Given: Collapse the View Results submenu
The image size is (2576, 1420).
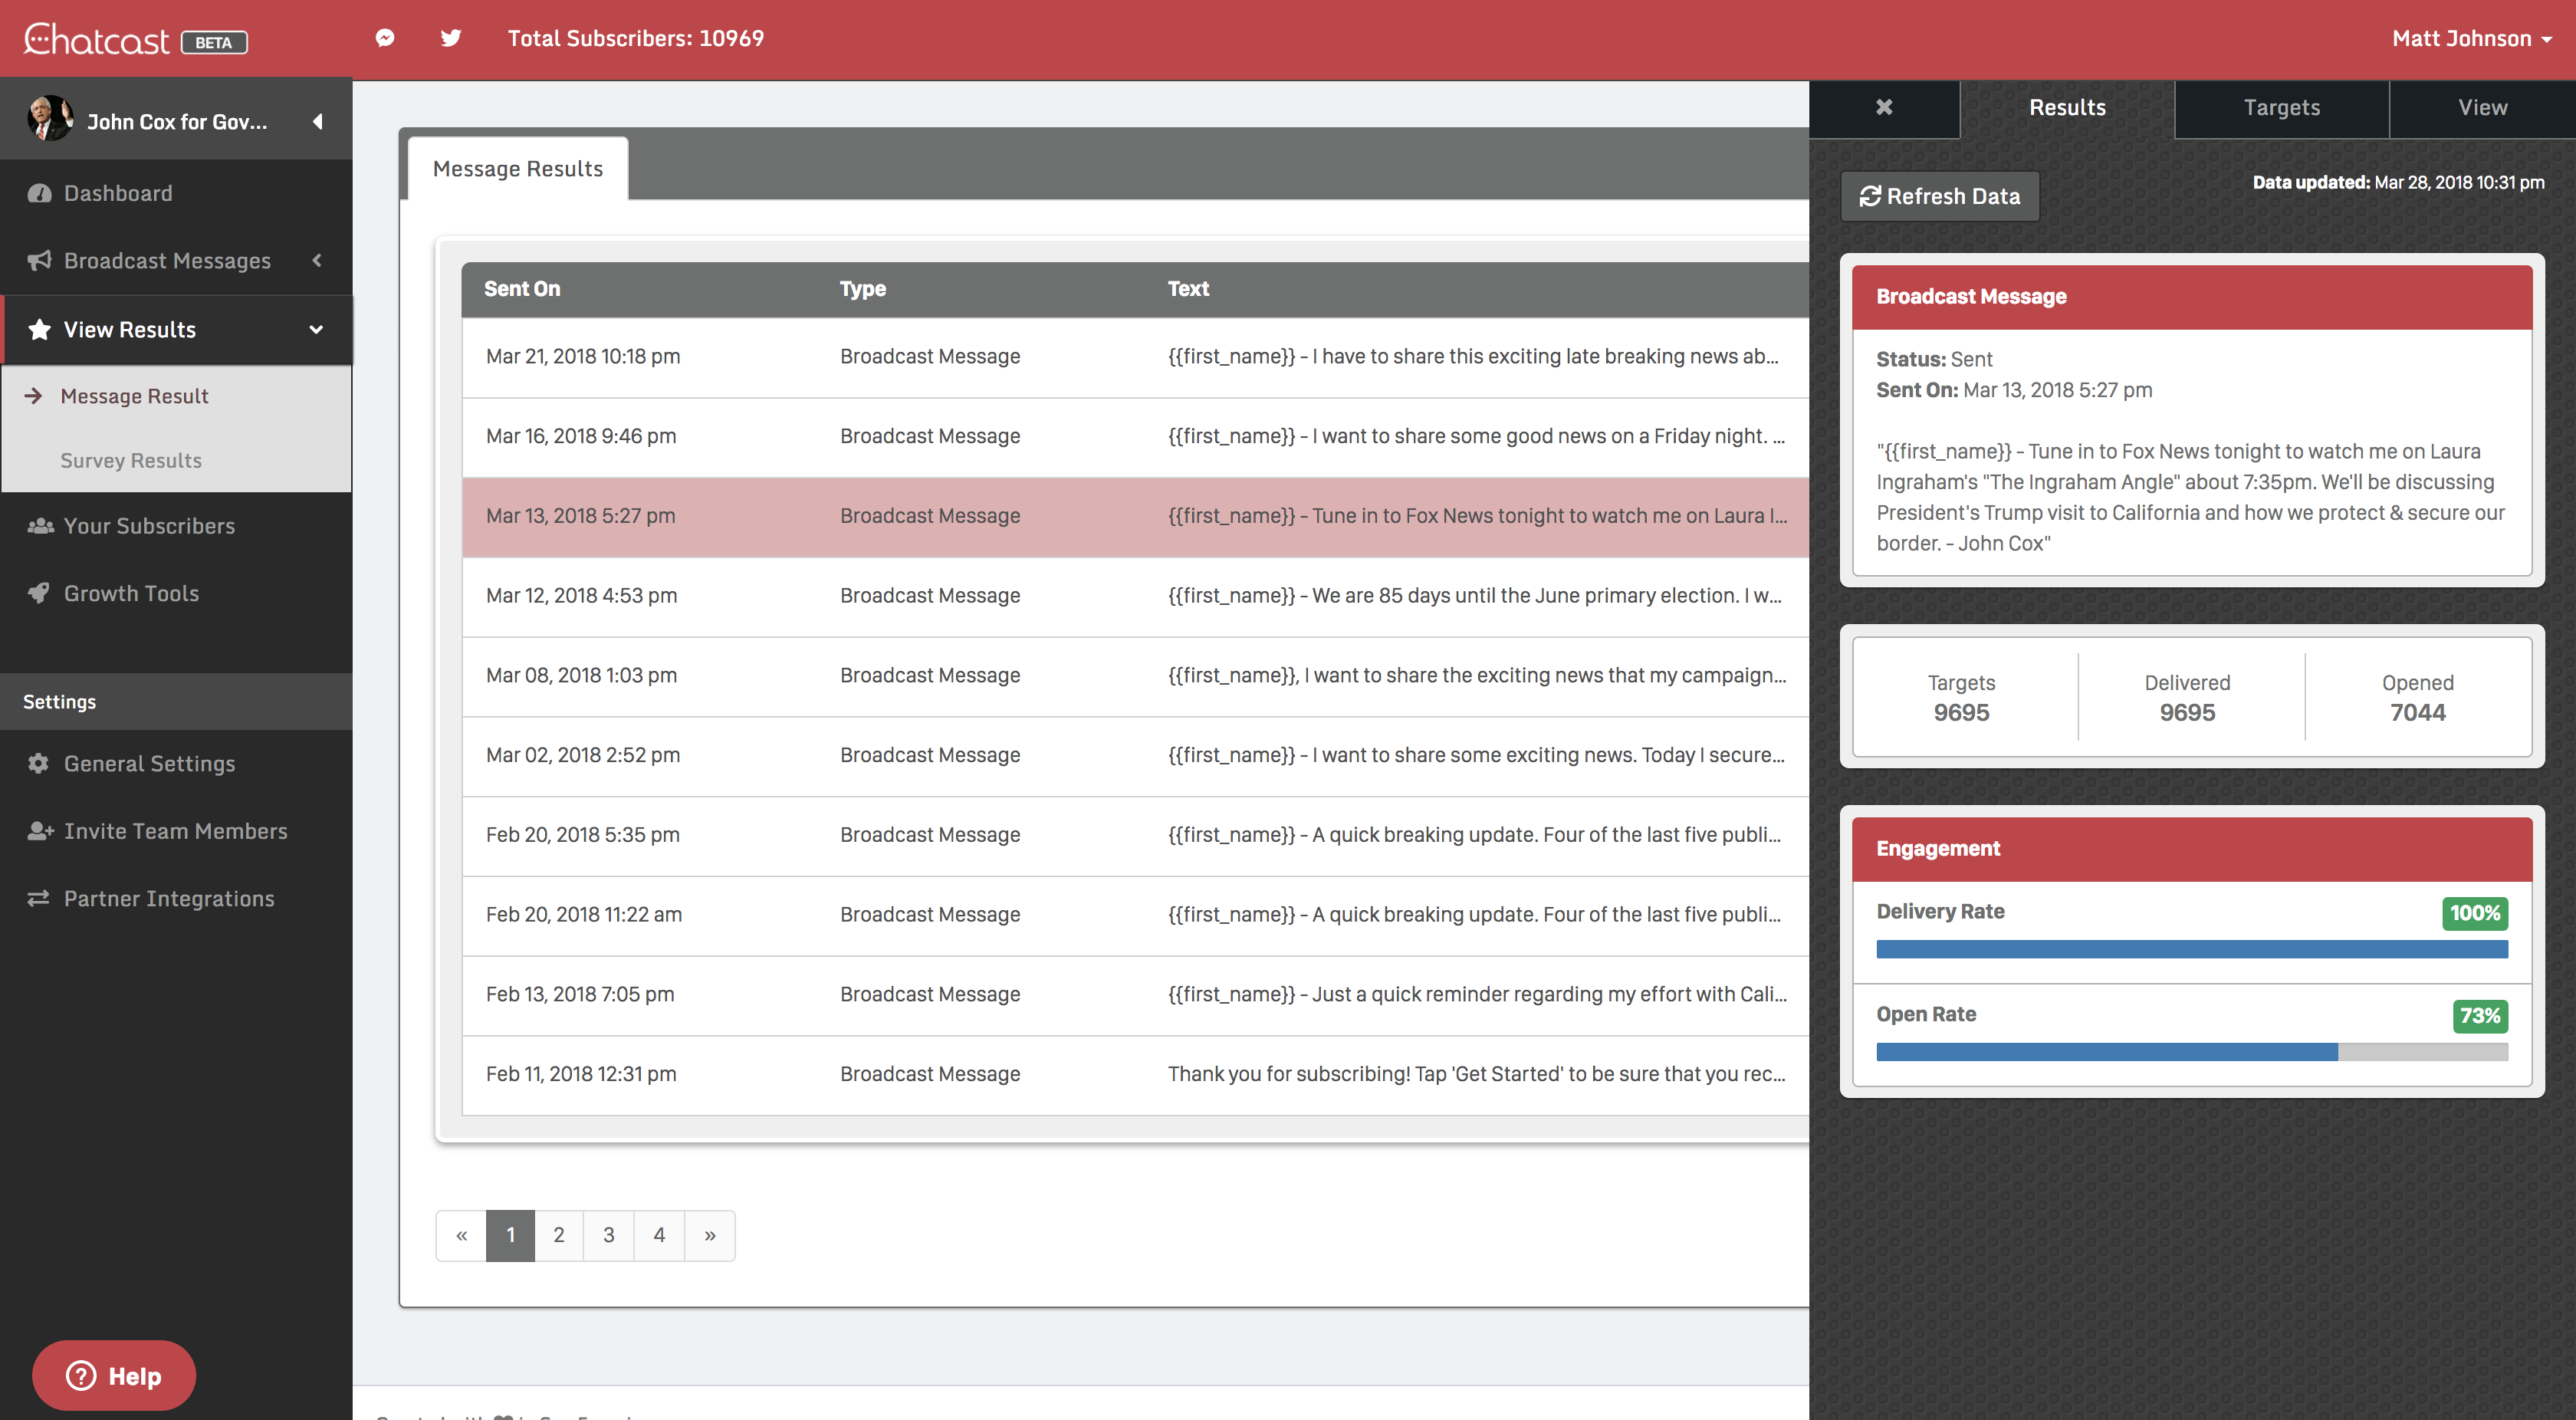Looking at the screenshot, I should click(x=316, y=329).
